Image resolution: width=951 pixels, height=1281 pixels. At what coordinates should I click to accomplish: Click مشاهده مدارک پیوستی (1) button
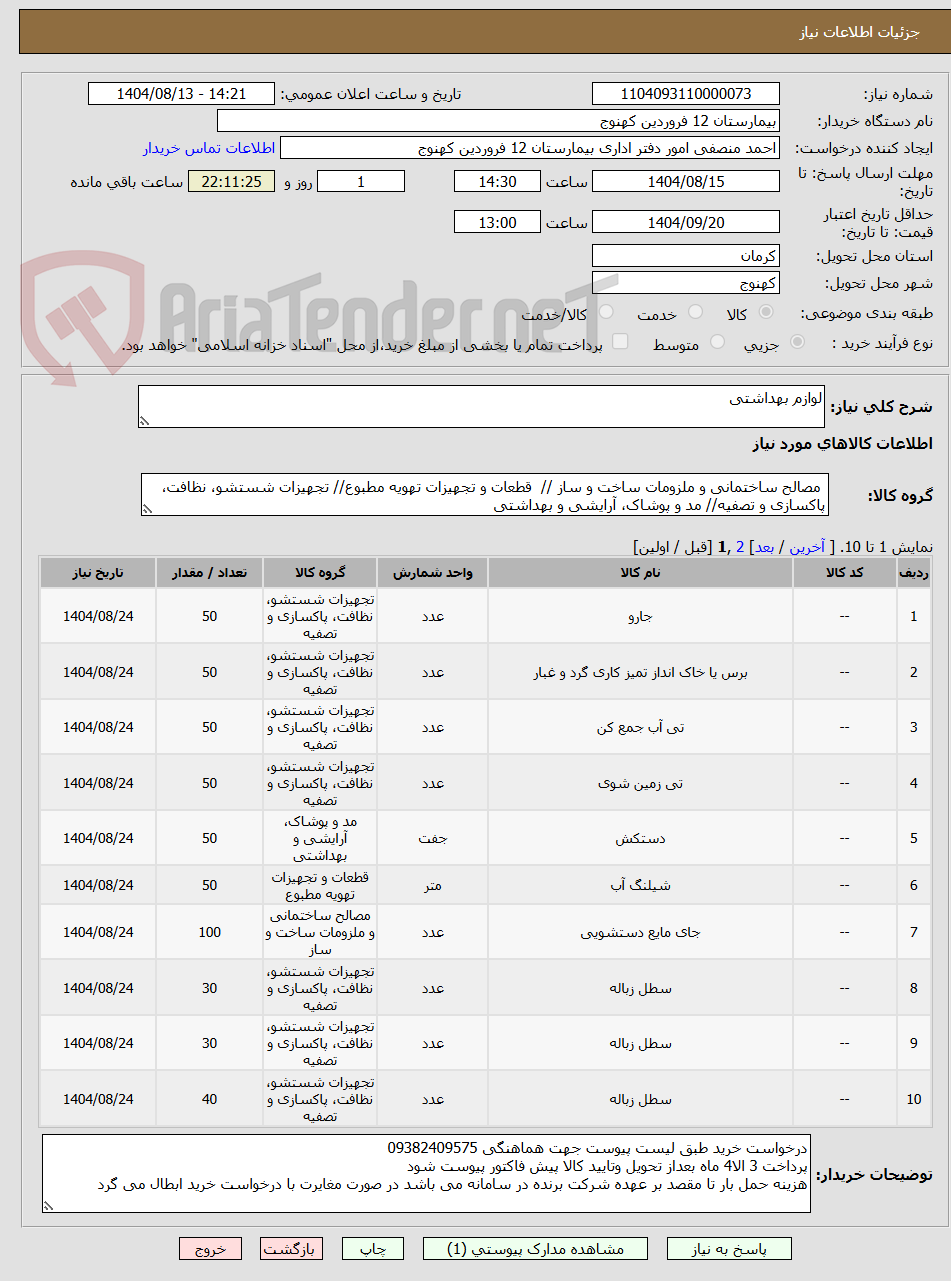535,1249
